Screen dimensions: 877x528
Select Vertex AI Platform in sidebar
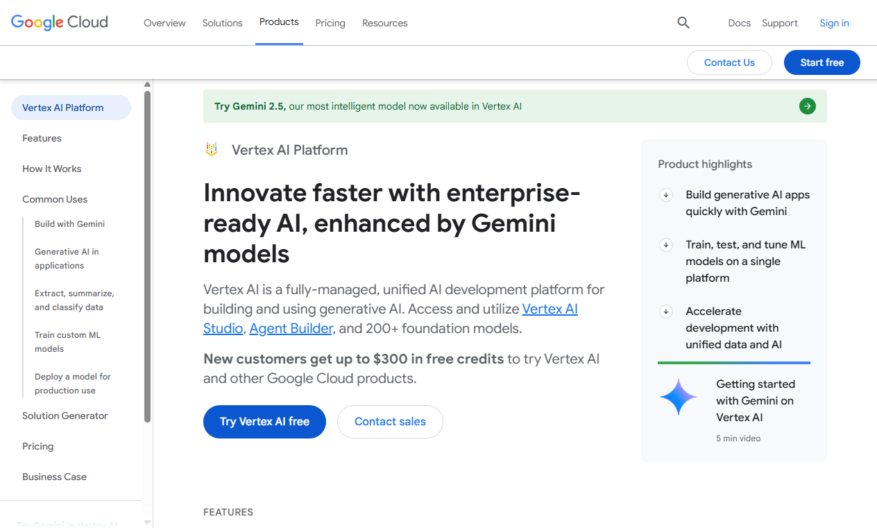71,107
